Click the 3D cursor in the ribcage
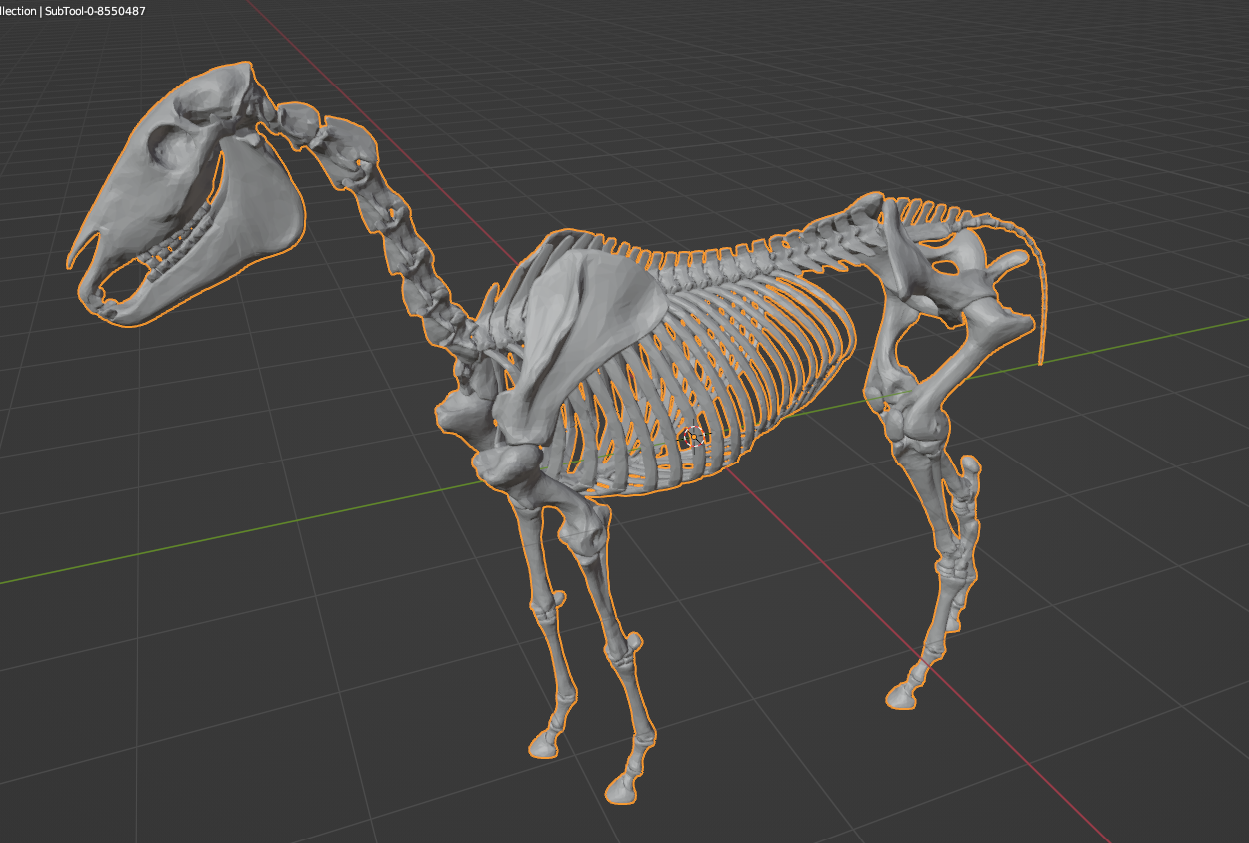Screen dimensions: 1249x843 coord(692,437)
